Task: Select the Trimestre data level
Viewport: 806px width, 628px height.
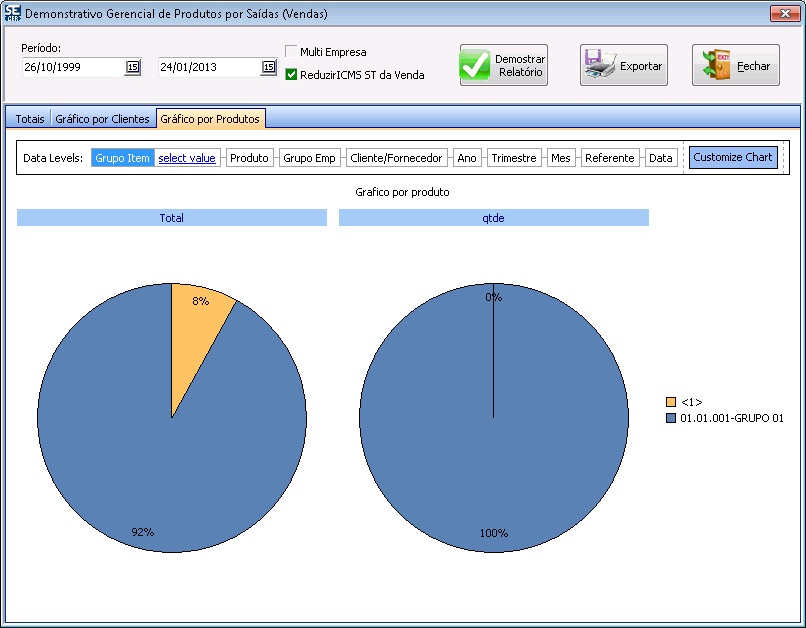Action: tap(515, 158)
